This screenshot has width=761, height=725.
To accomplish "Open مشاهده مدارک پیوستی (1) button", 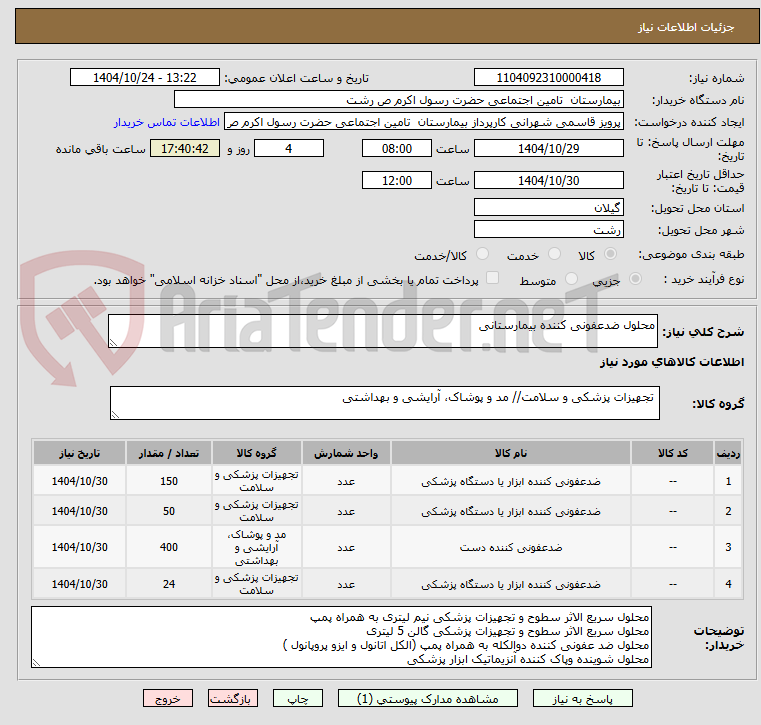I will click(428, 699).
